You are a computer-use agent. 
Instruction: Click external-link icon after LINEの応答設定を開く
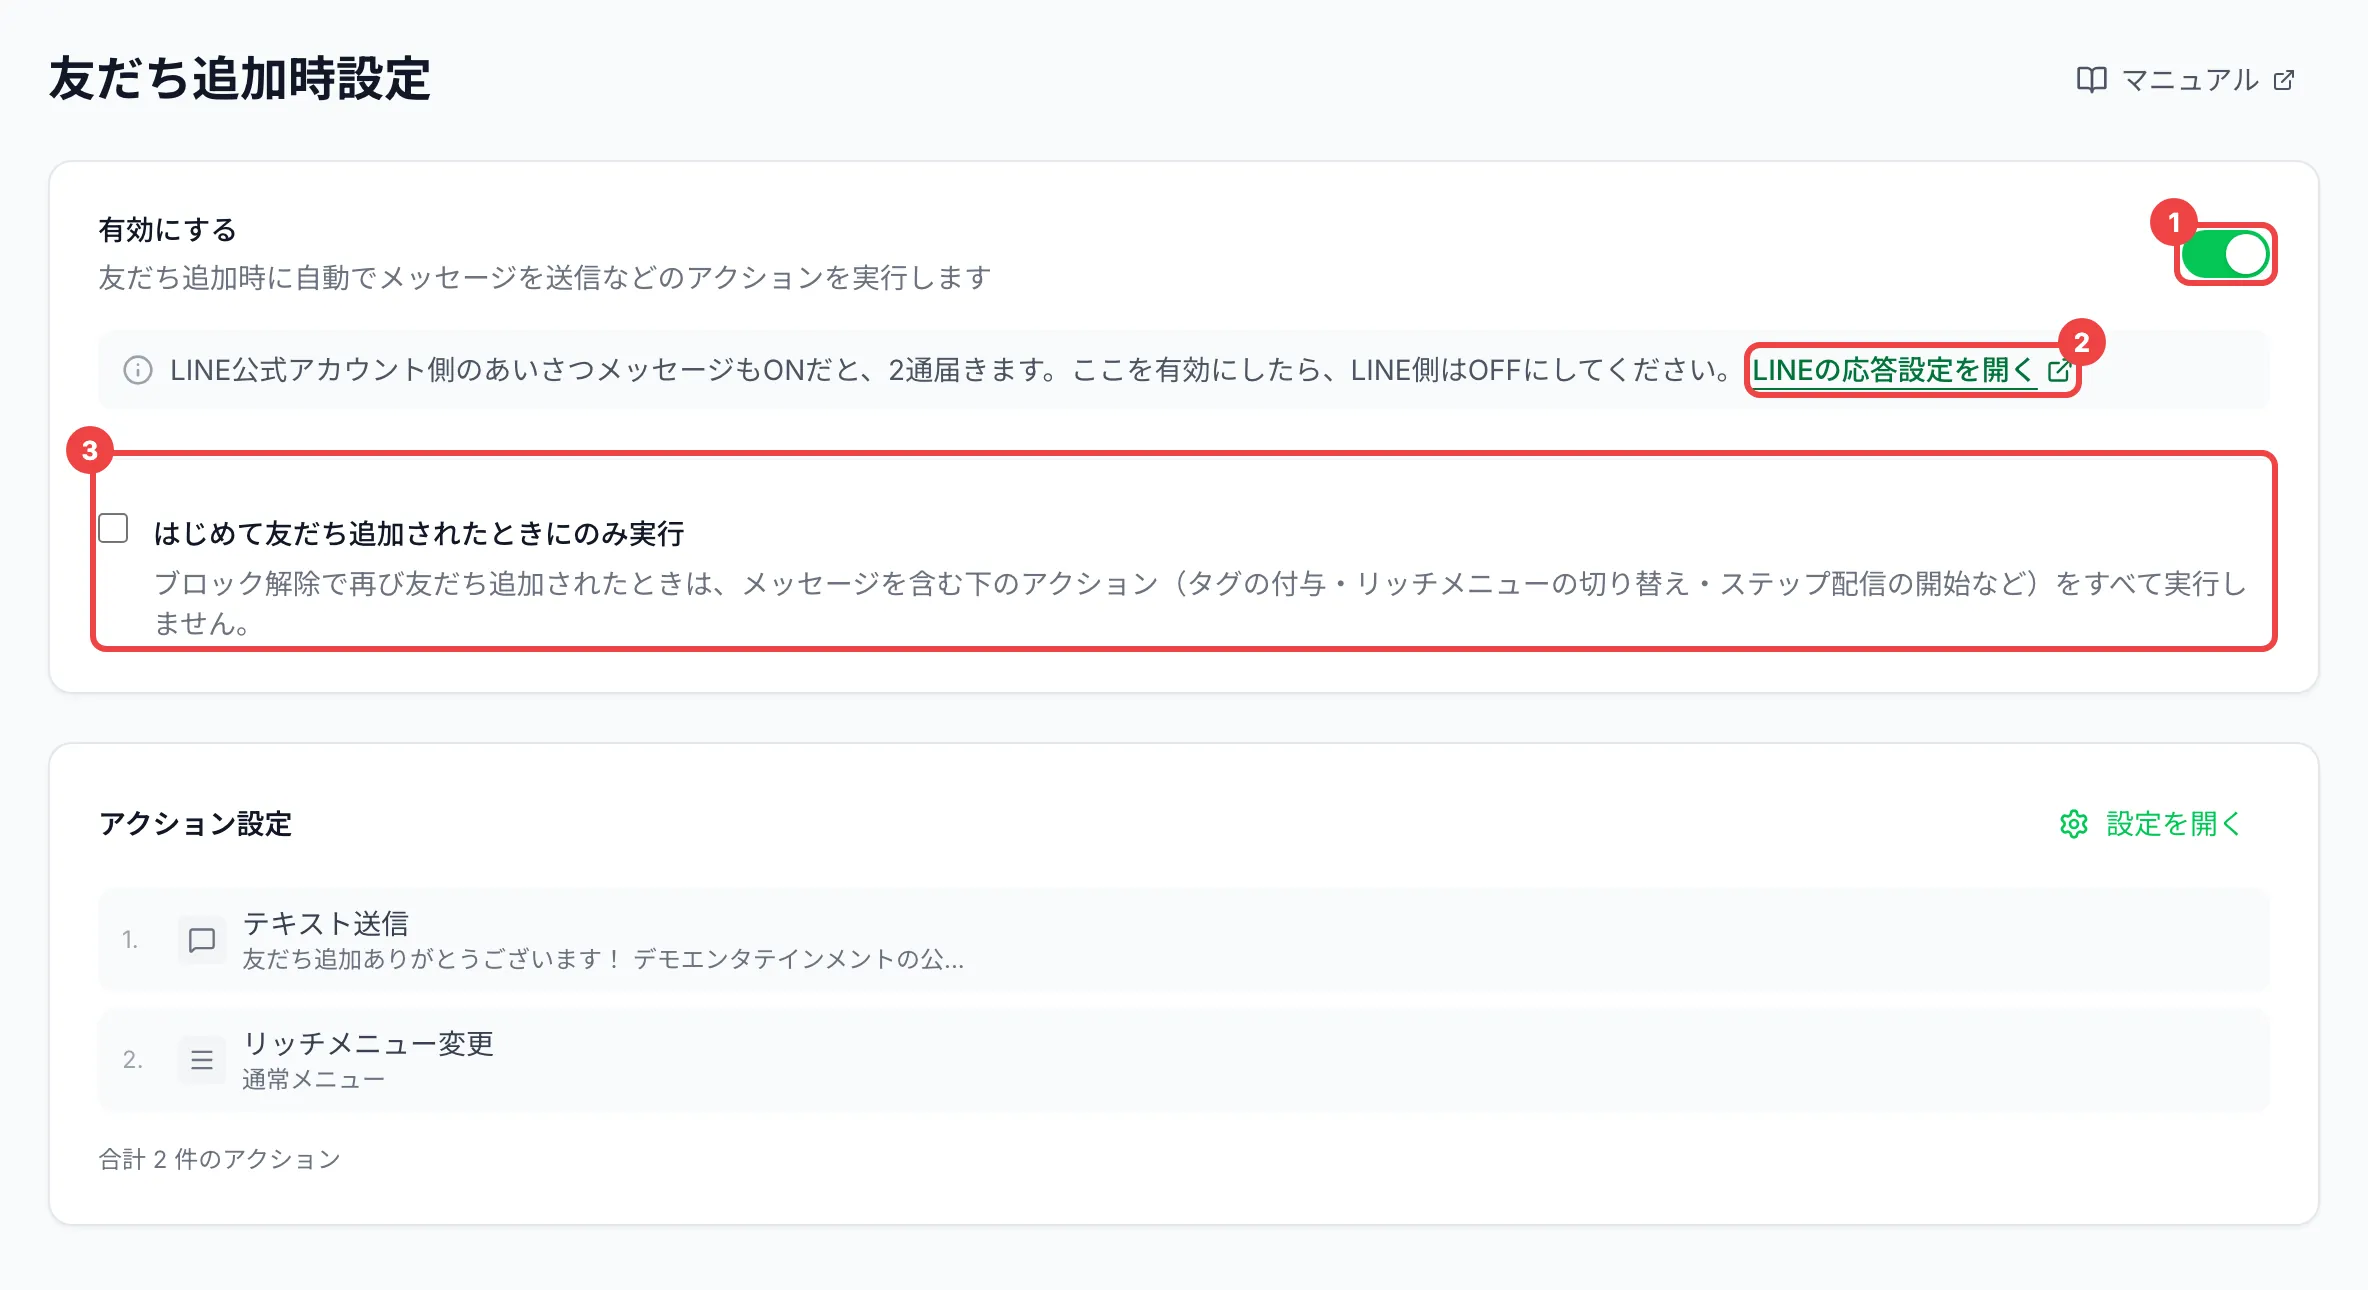(2058, 371)
